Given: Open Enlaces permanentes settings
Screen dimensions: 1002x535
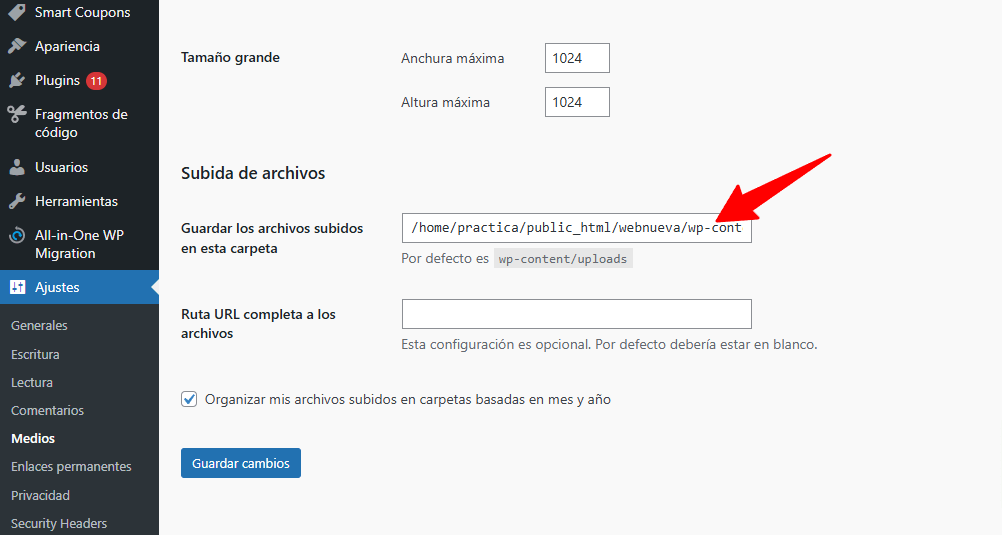Looking at the screenshot, I should click(71, 467).
